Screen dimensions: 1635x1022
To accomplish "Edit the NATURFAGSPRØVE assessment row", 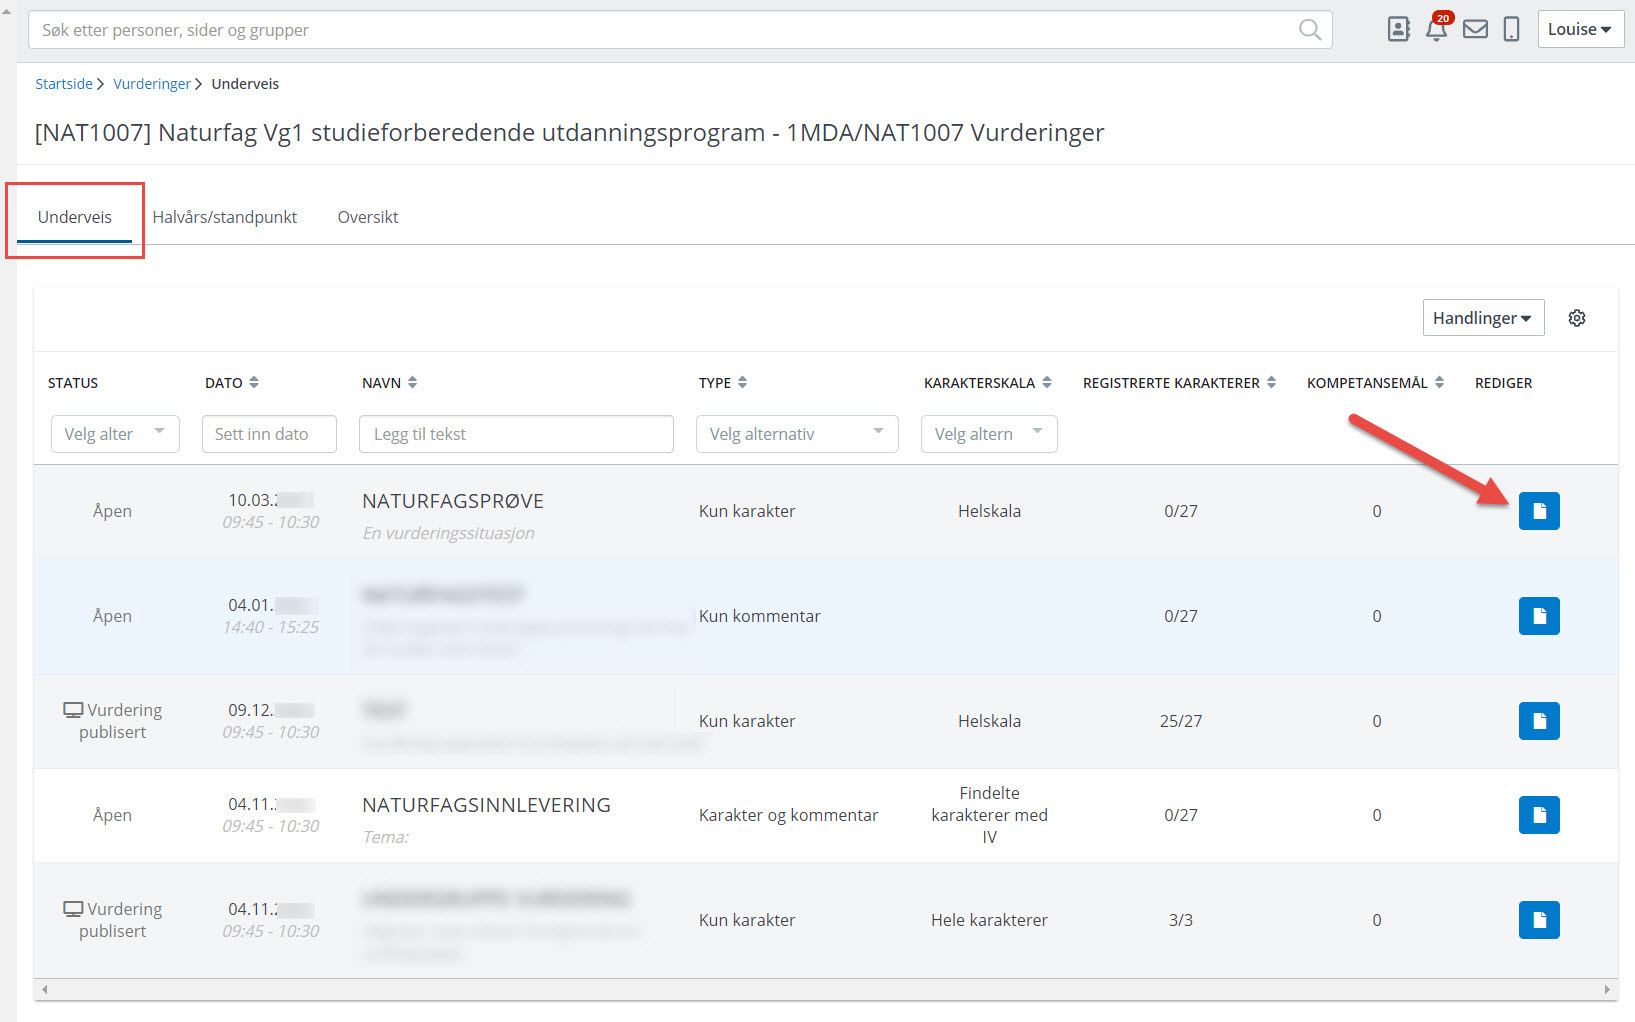I will (1539, 511).
